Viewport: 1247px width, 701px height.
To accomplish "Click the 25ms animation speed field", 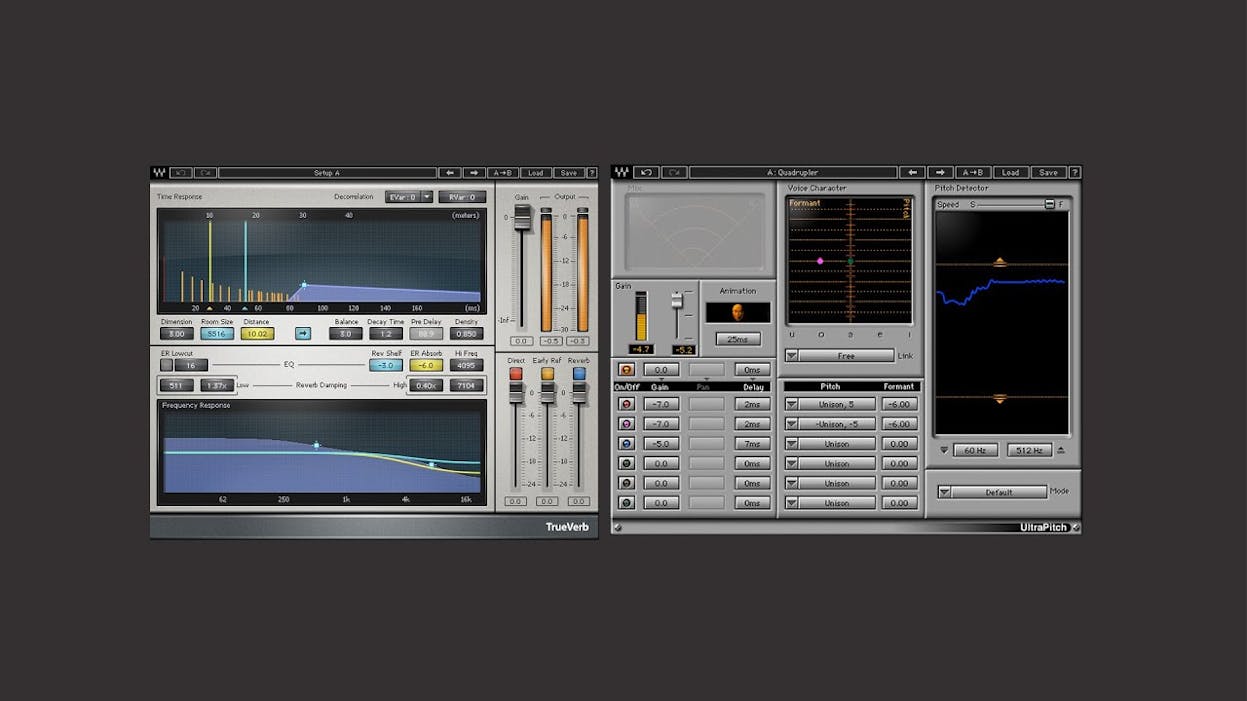I will (739, 338).
